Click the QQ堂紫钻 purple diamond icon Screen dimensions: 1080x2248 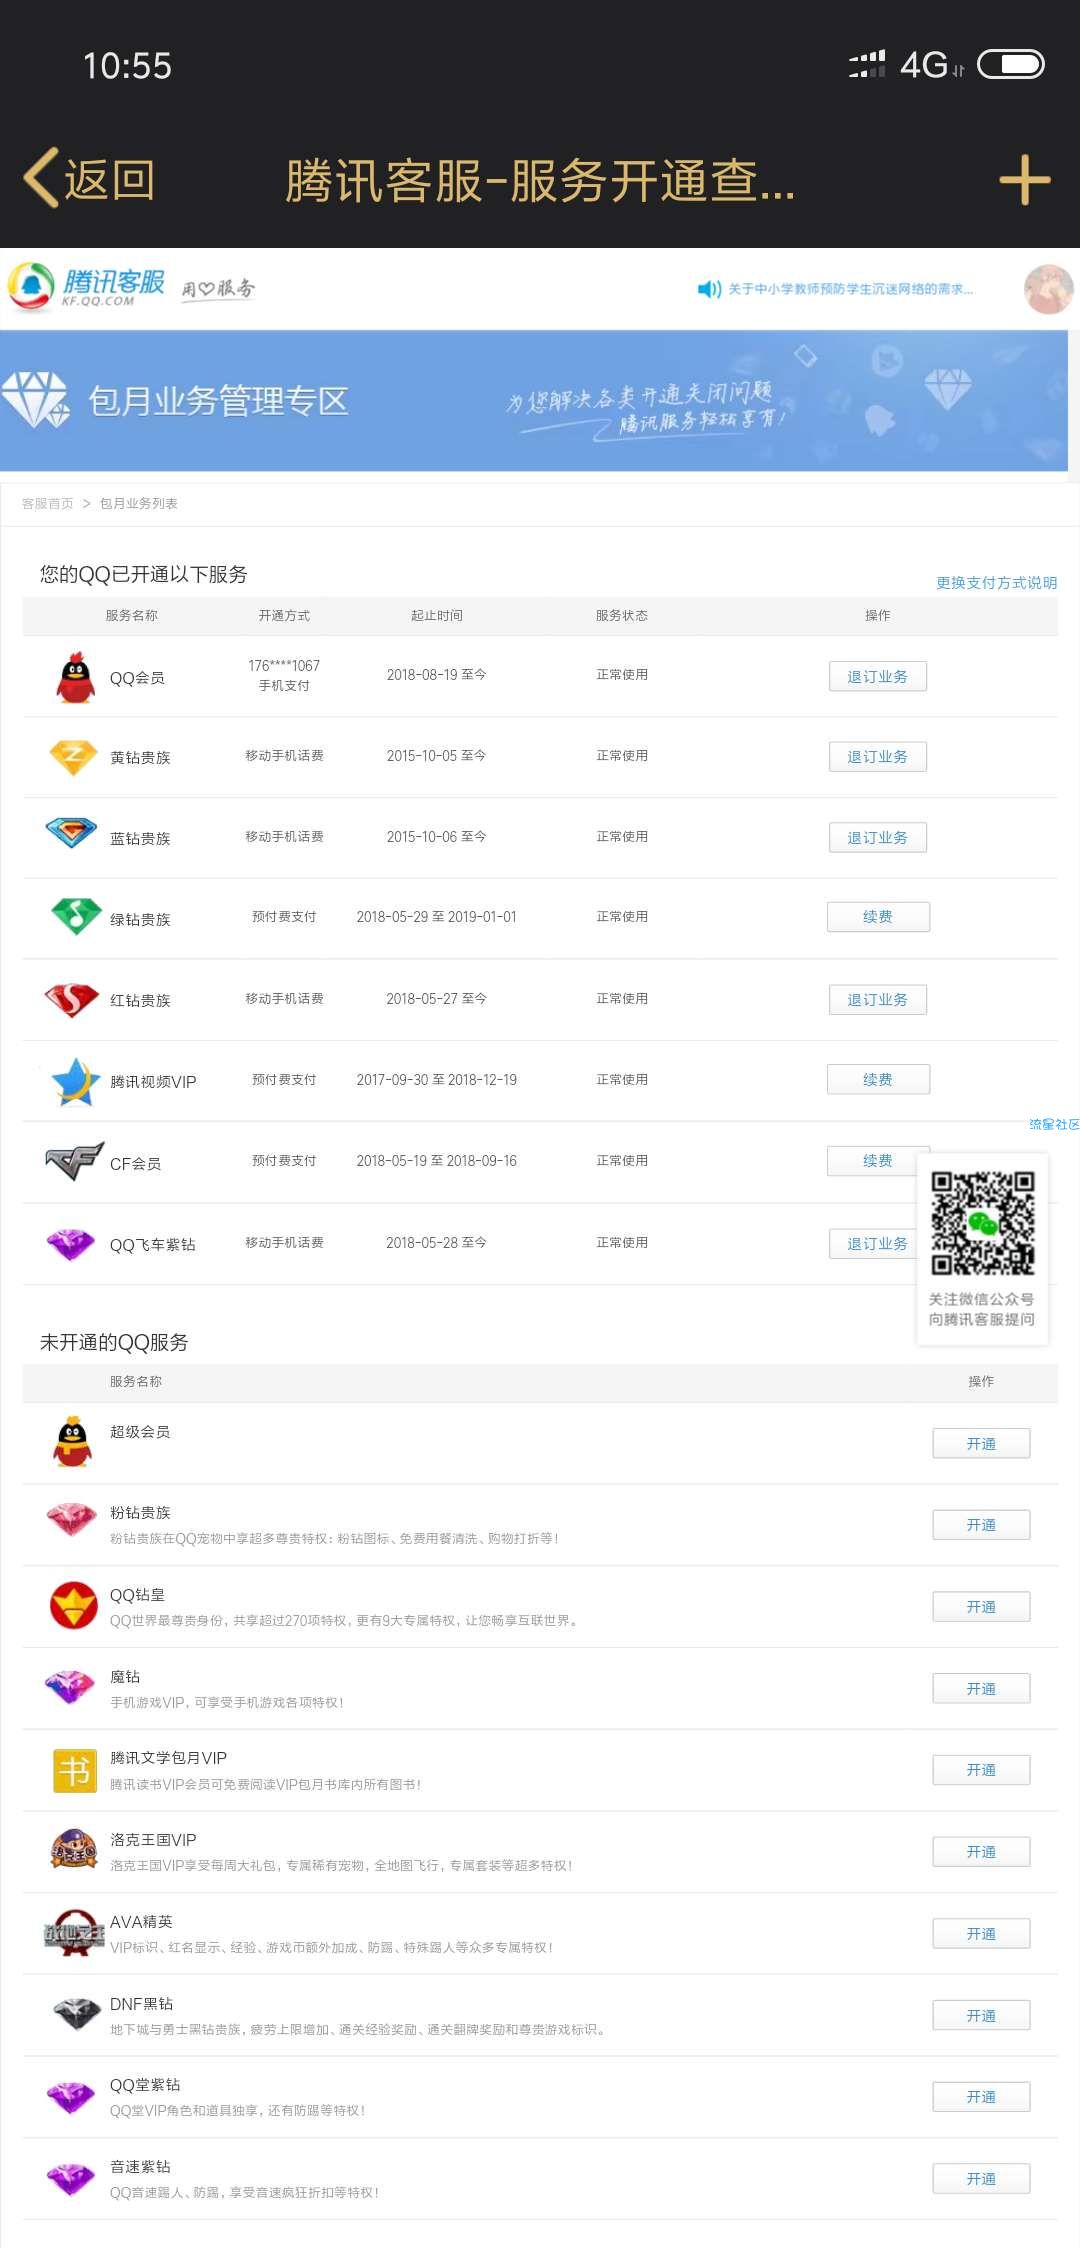pos(71,2097)
